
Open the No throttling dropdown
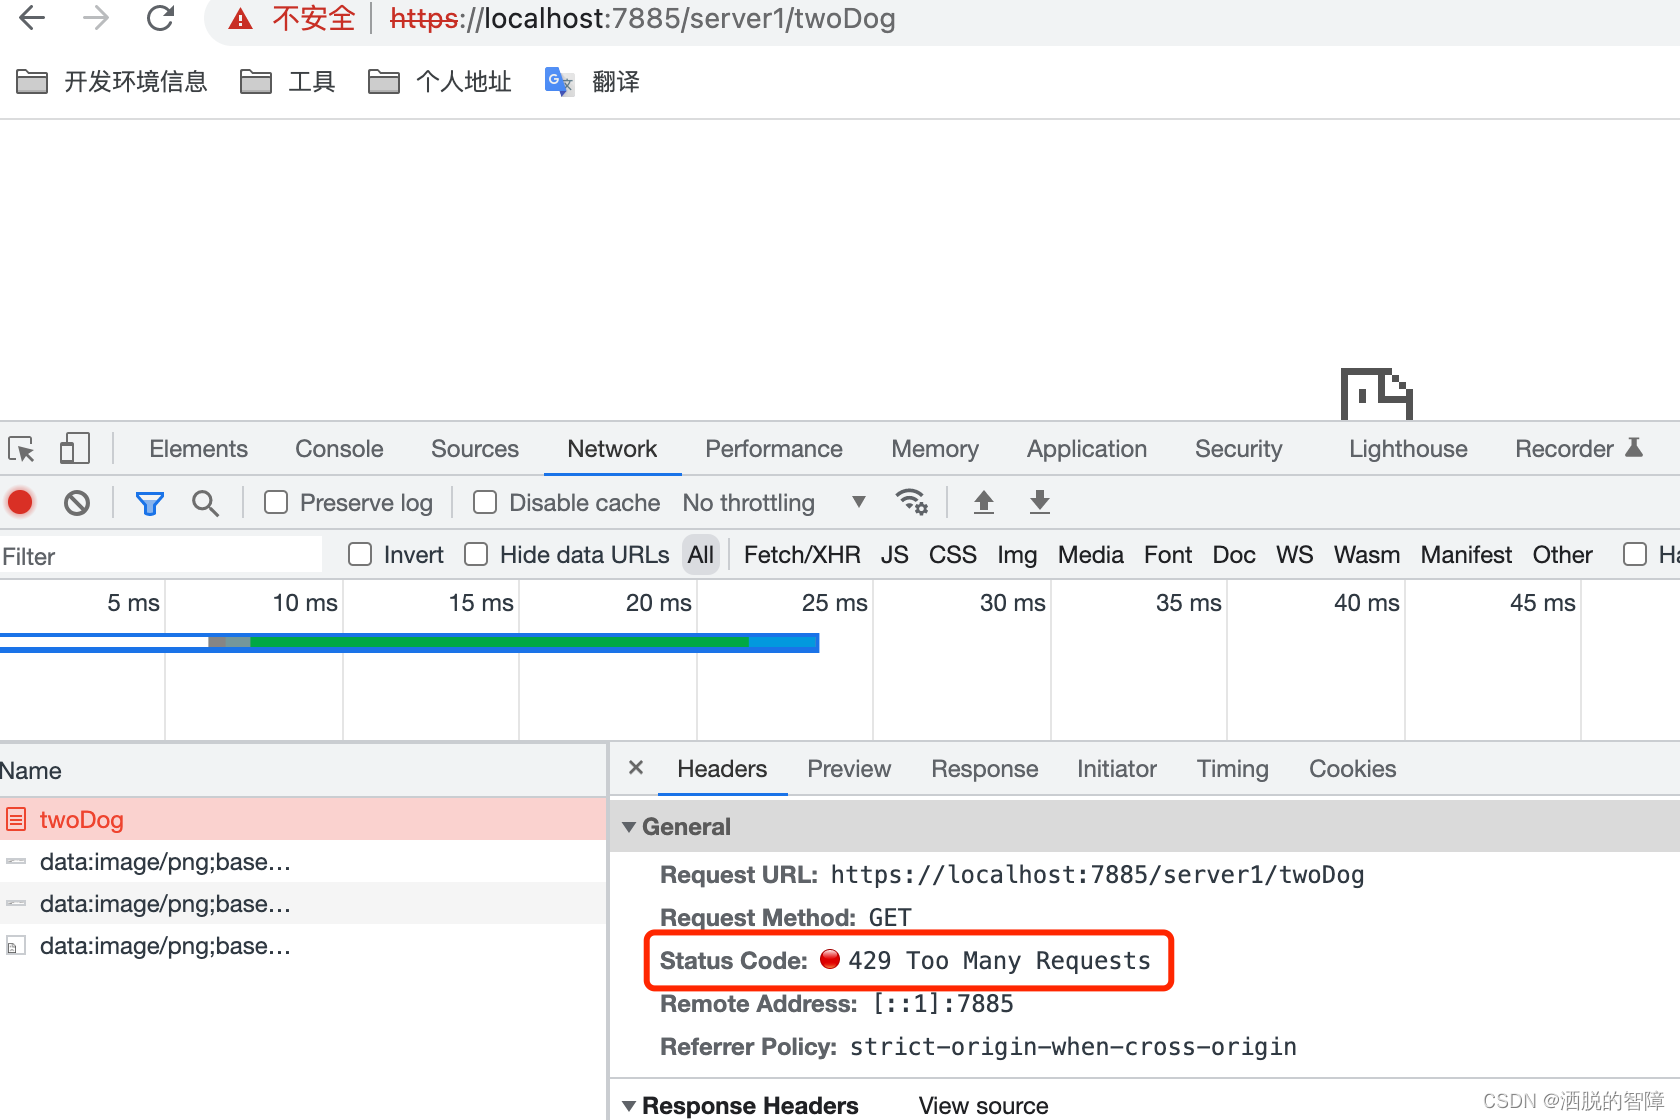click(x=774, y=502)
